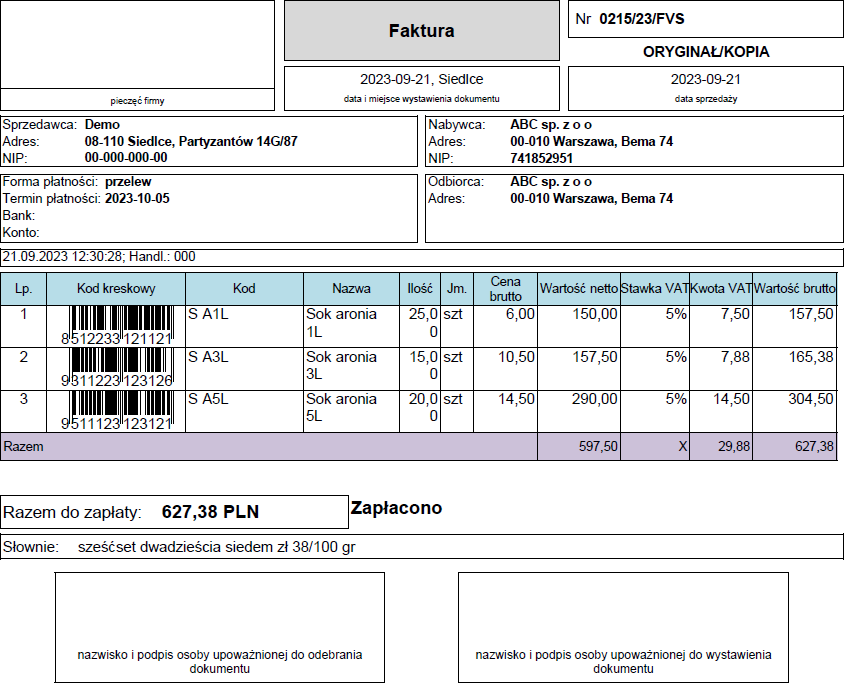Click the ORYGINAŁ/KOPIA label
The height and width of the screenshot is (683, 844).
pyautogui.click(x=705, y=52)
